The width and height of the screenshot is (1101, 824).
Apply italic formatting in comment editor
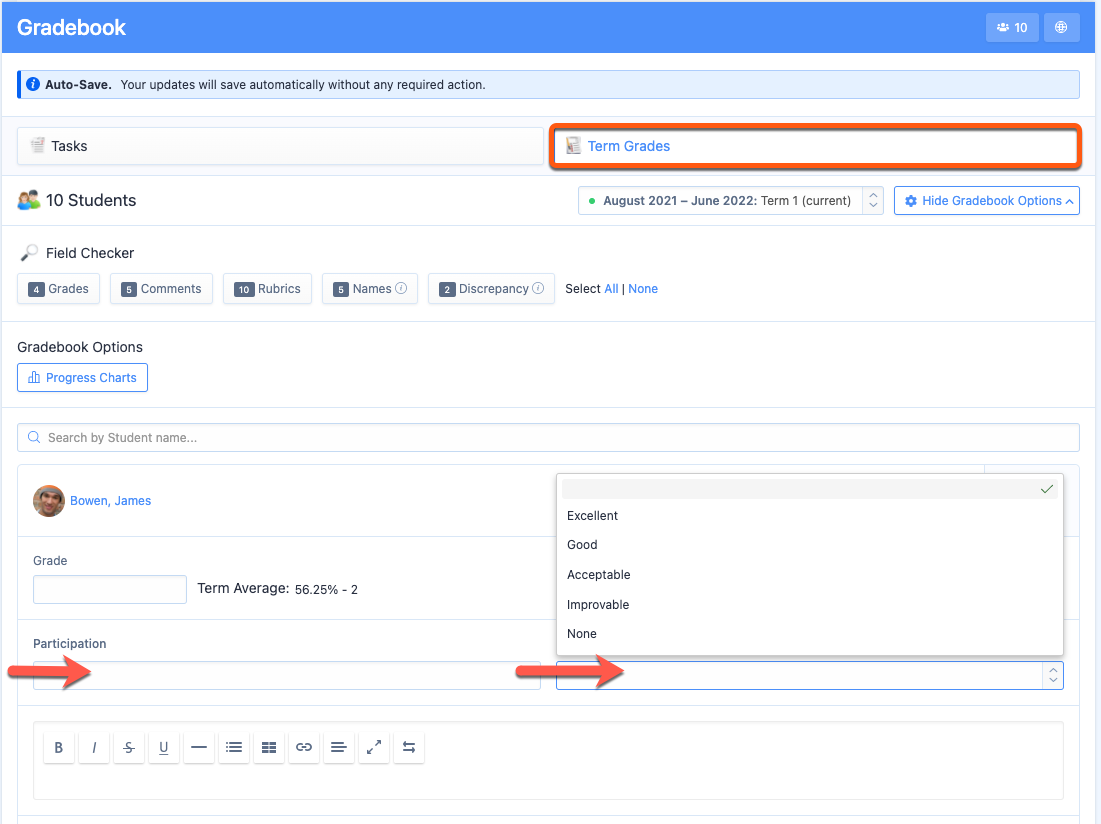94,747
